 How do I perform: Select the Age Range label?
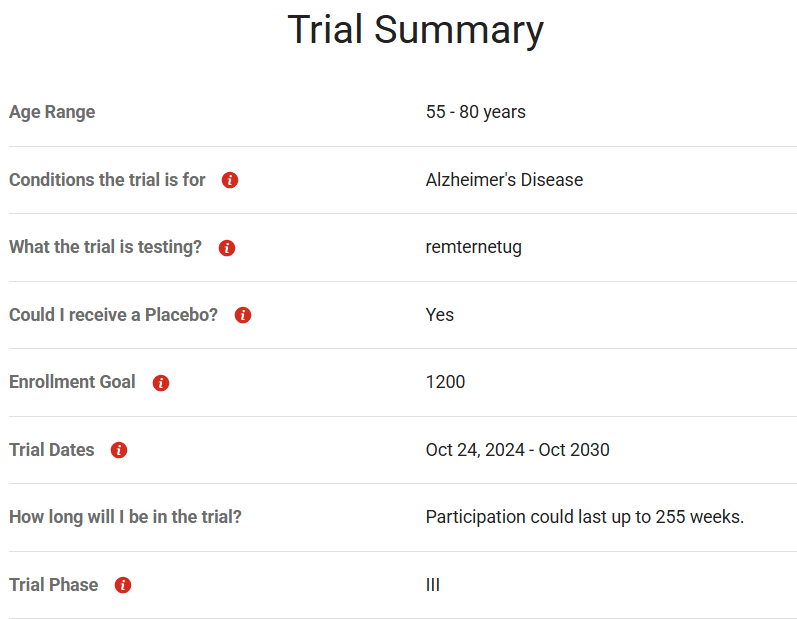[x=52, y=112]
